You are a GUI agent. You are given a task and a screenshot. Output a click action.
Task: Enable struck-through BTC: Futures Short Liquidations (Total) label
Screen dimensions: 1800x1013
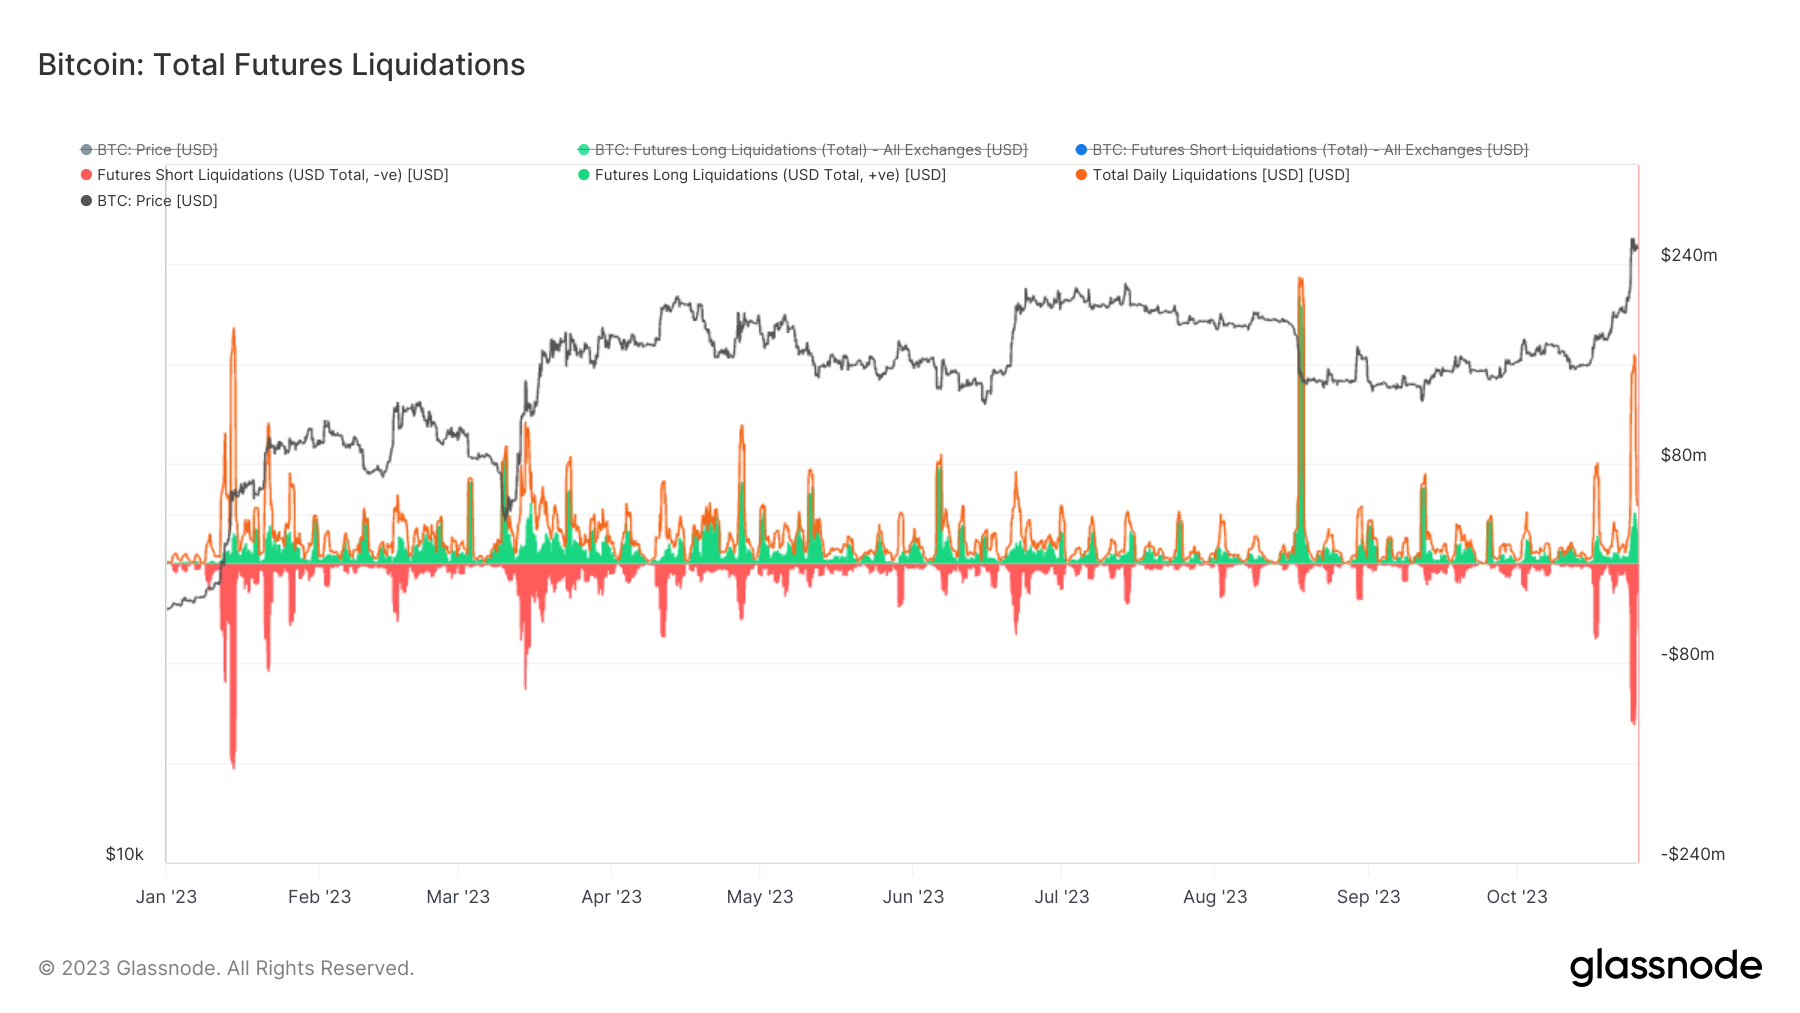[1310, 150]
